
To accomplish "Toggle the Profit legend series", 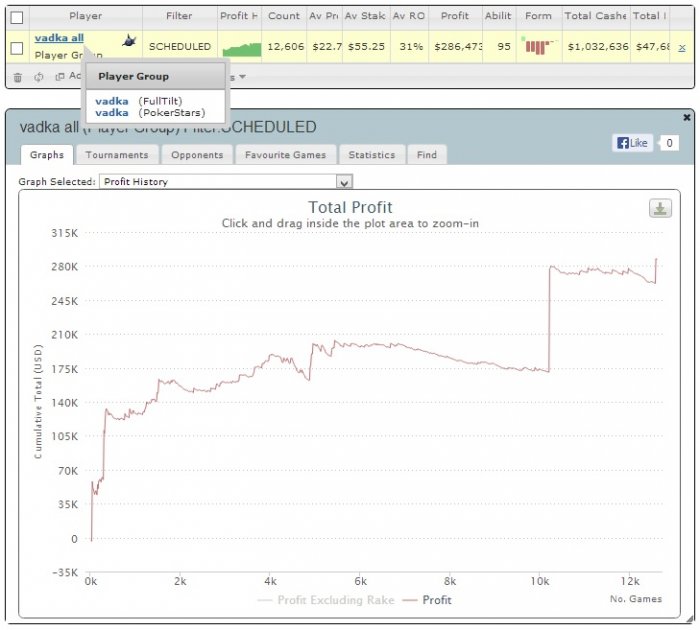I will [427, 600].
